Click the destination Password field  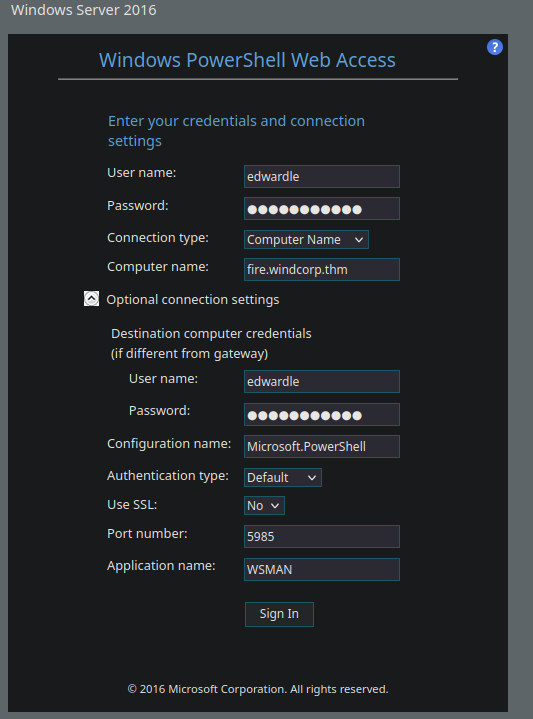(322, 415)
